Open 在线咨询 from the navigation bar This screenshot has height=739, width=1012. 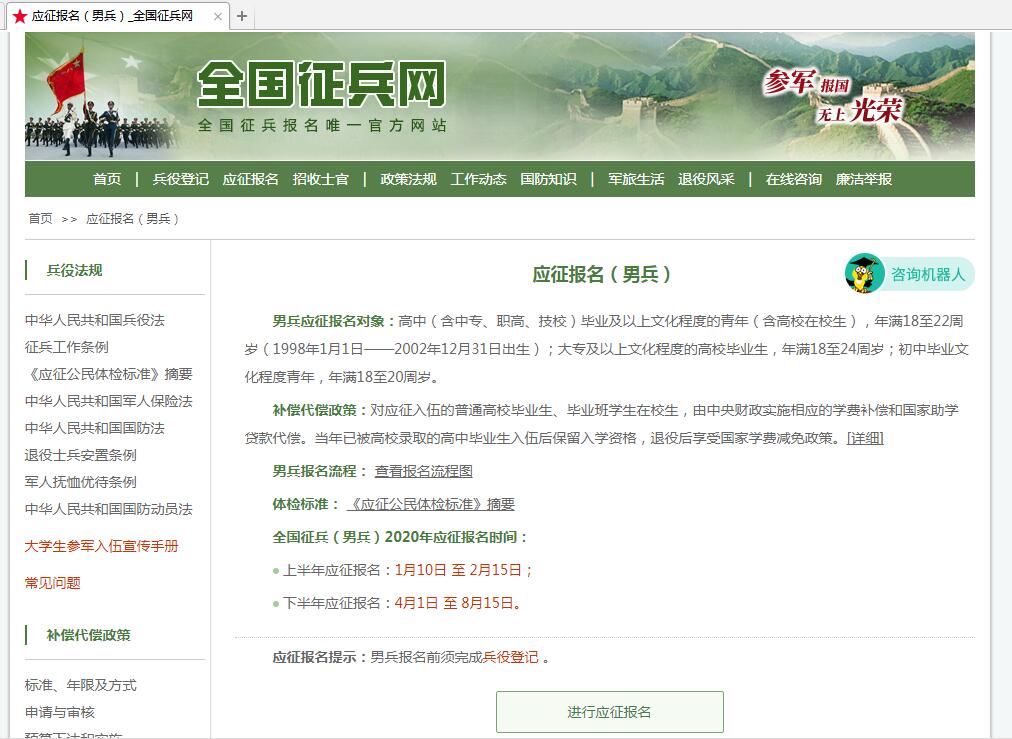point(793,179)
